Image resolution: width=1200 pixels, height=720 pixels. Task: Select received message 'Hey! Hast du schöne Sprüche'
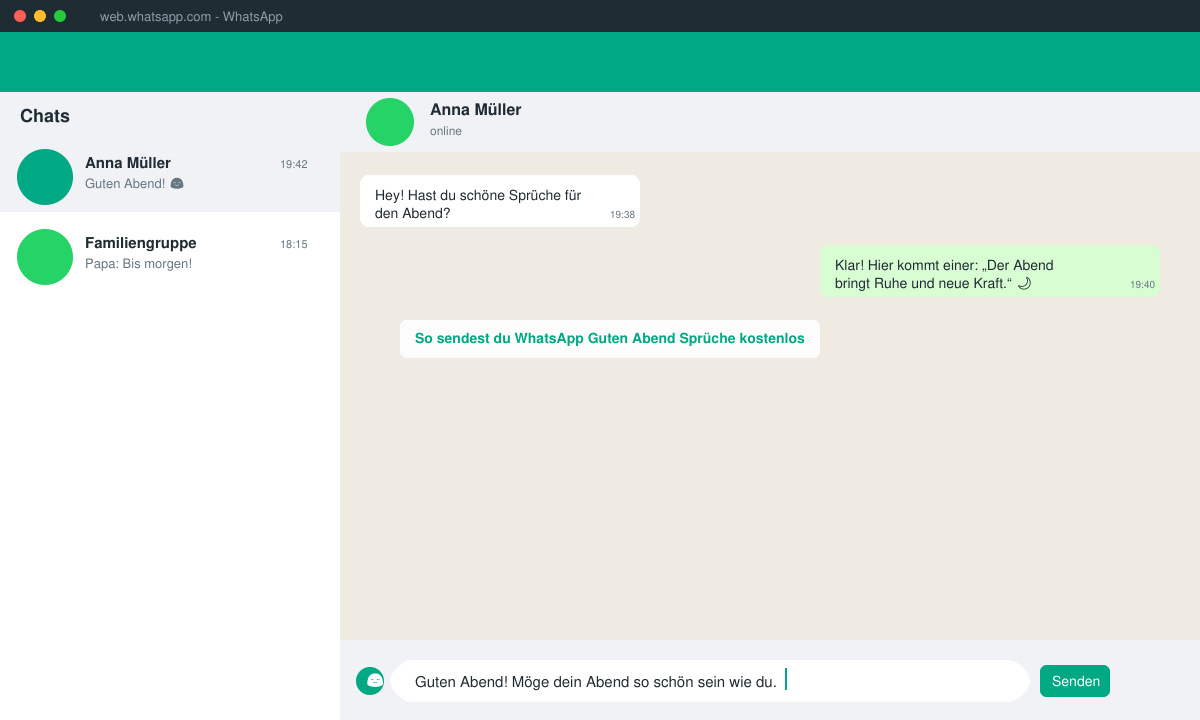coord(500,201)
